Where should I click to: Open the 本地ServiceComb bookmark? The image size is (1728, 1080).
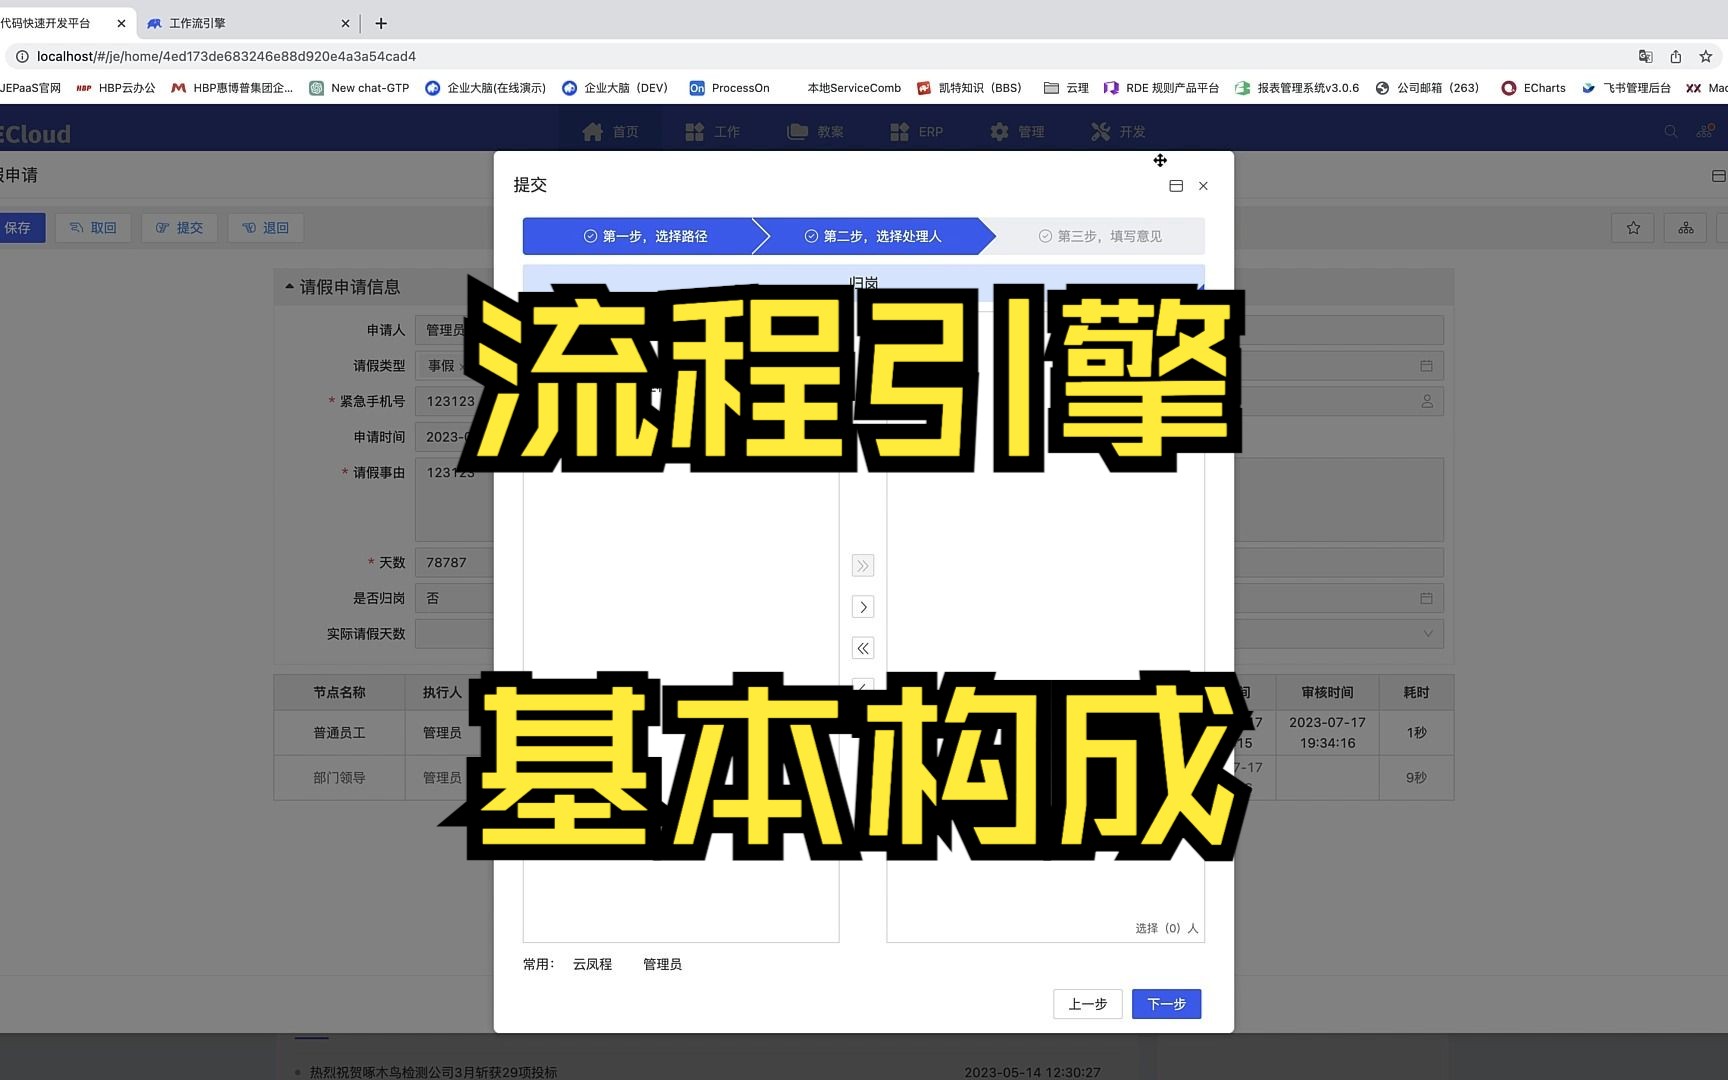854,88
